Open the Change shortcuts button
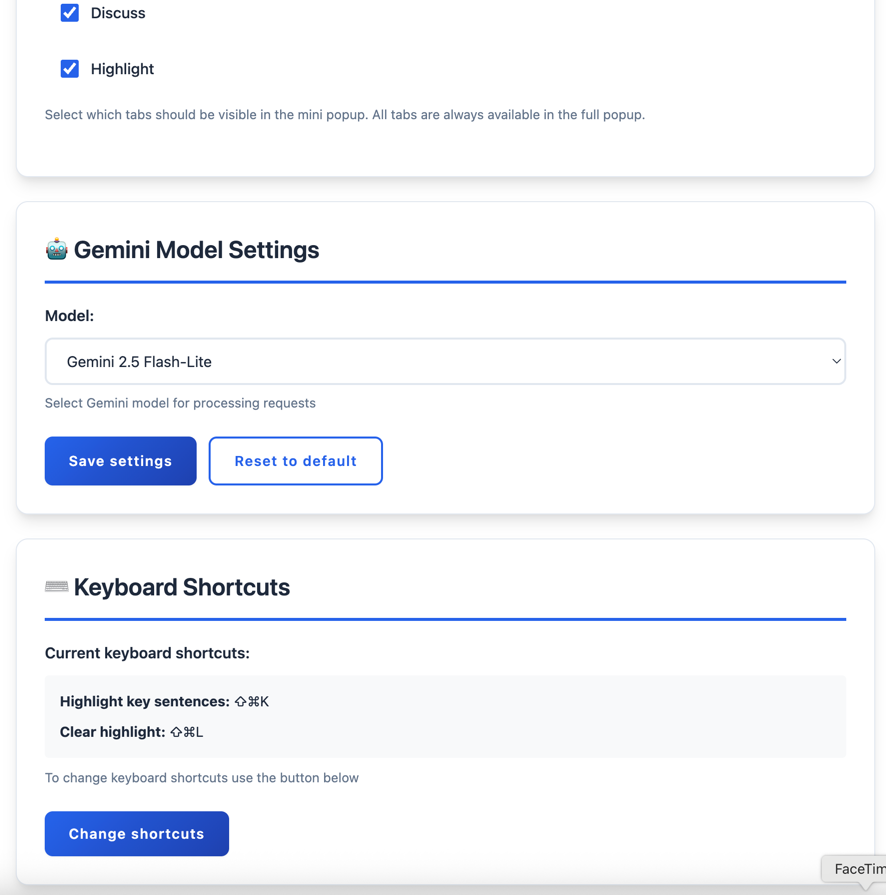This screenshot has width=886, height=895. pos(137,834)
